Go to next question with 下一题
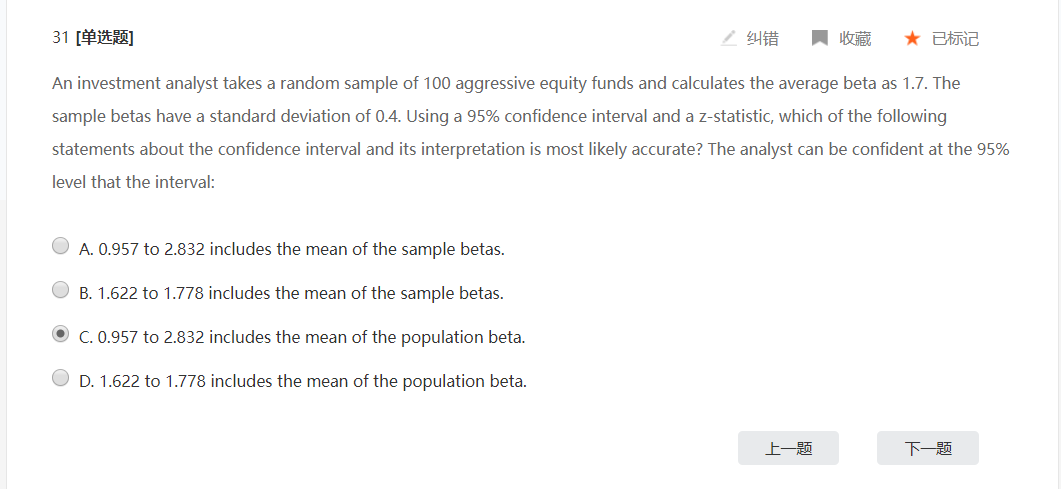The image size is (1061, 489). 927,449
